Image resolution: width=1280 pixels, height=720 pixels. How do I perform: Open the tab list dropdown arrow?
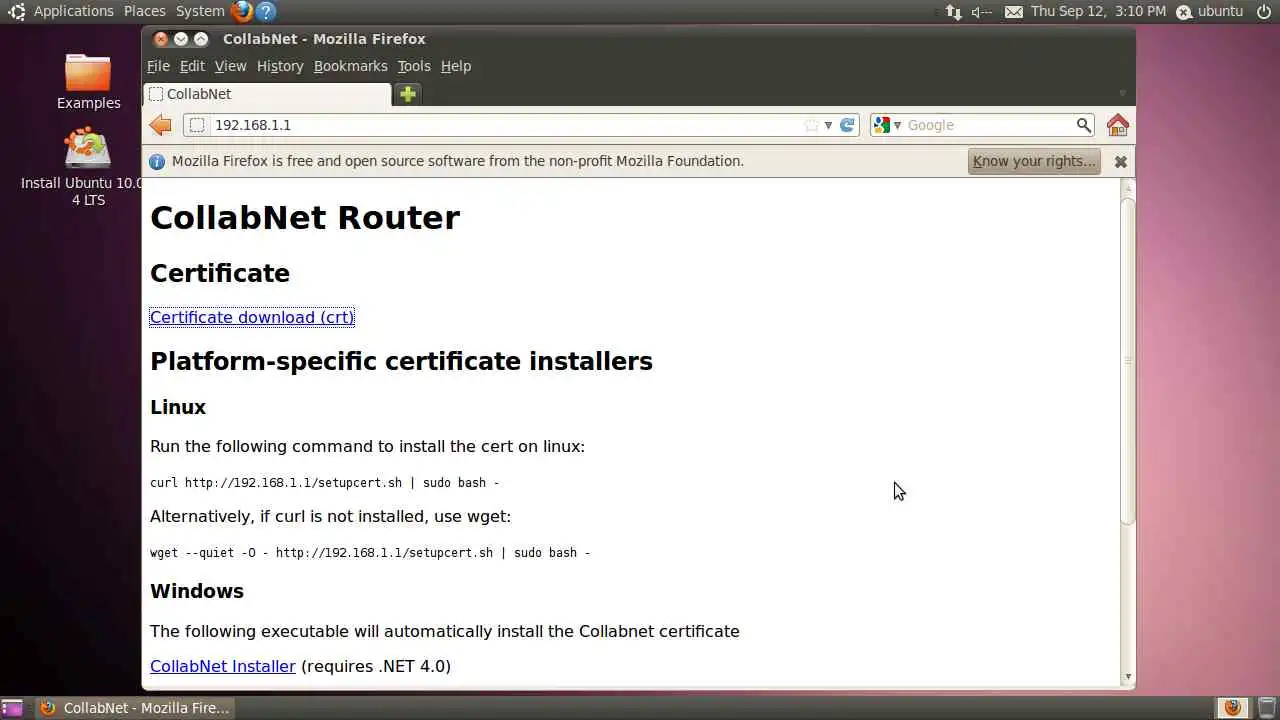[x=1122, y=94]
